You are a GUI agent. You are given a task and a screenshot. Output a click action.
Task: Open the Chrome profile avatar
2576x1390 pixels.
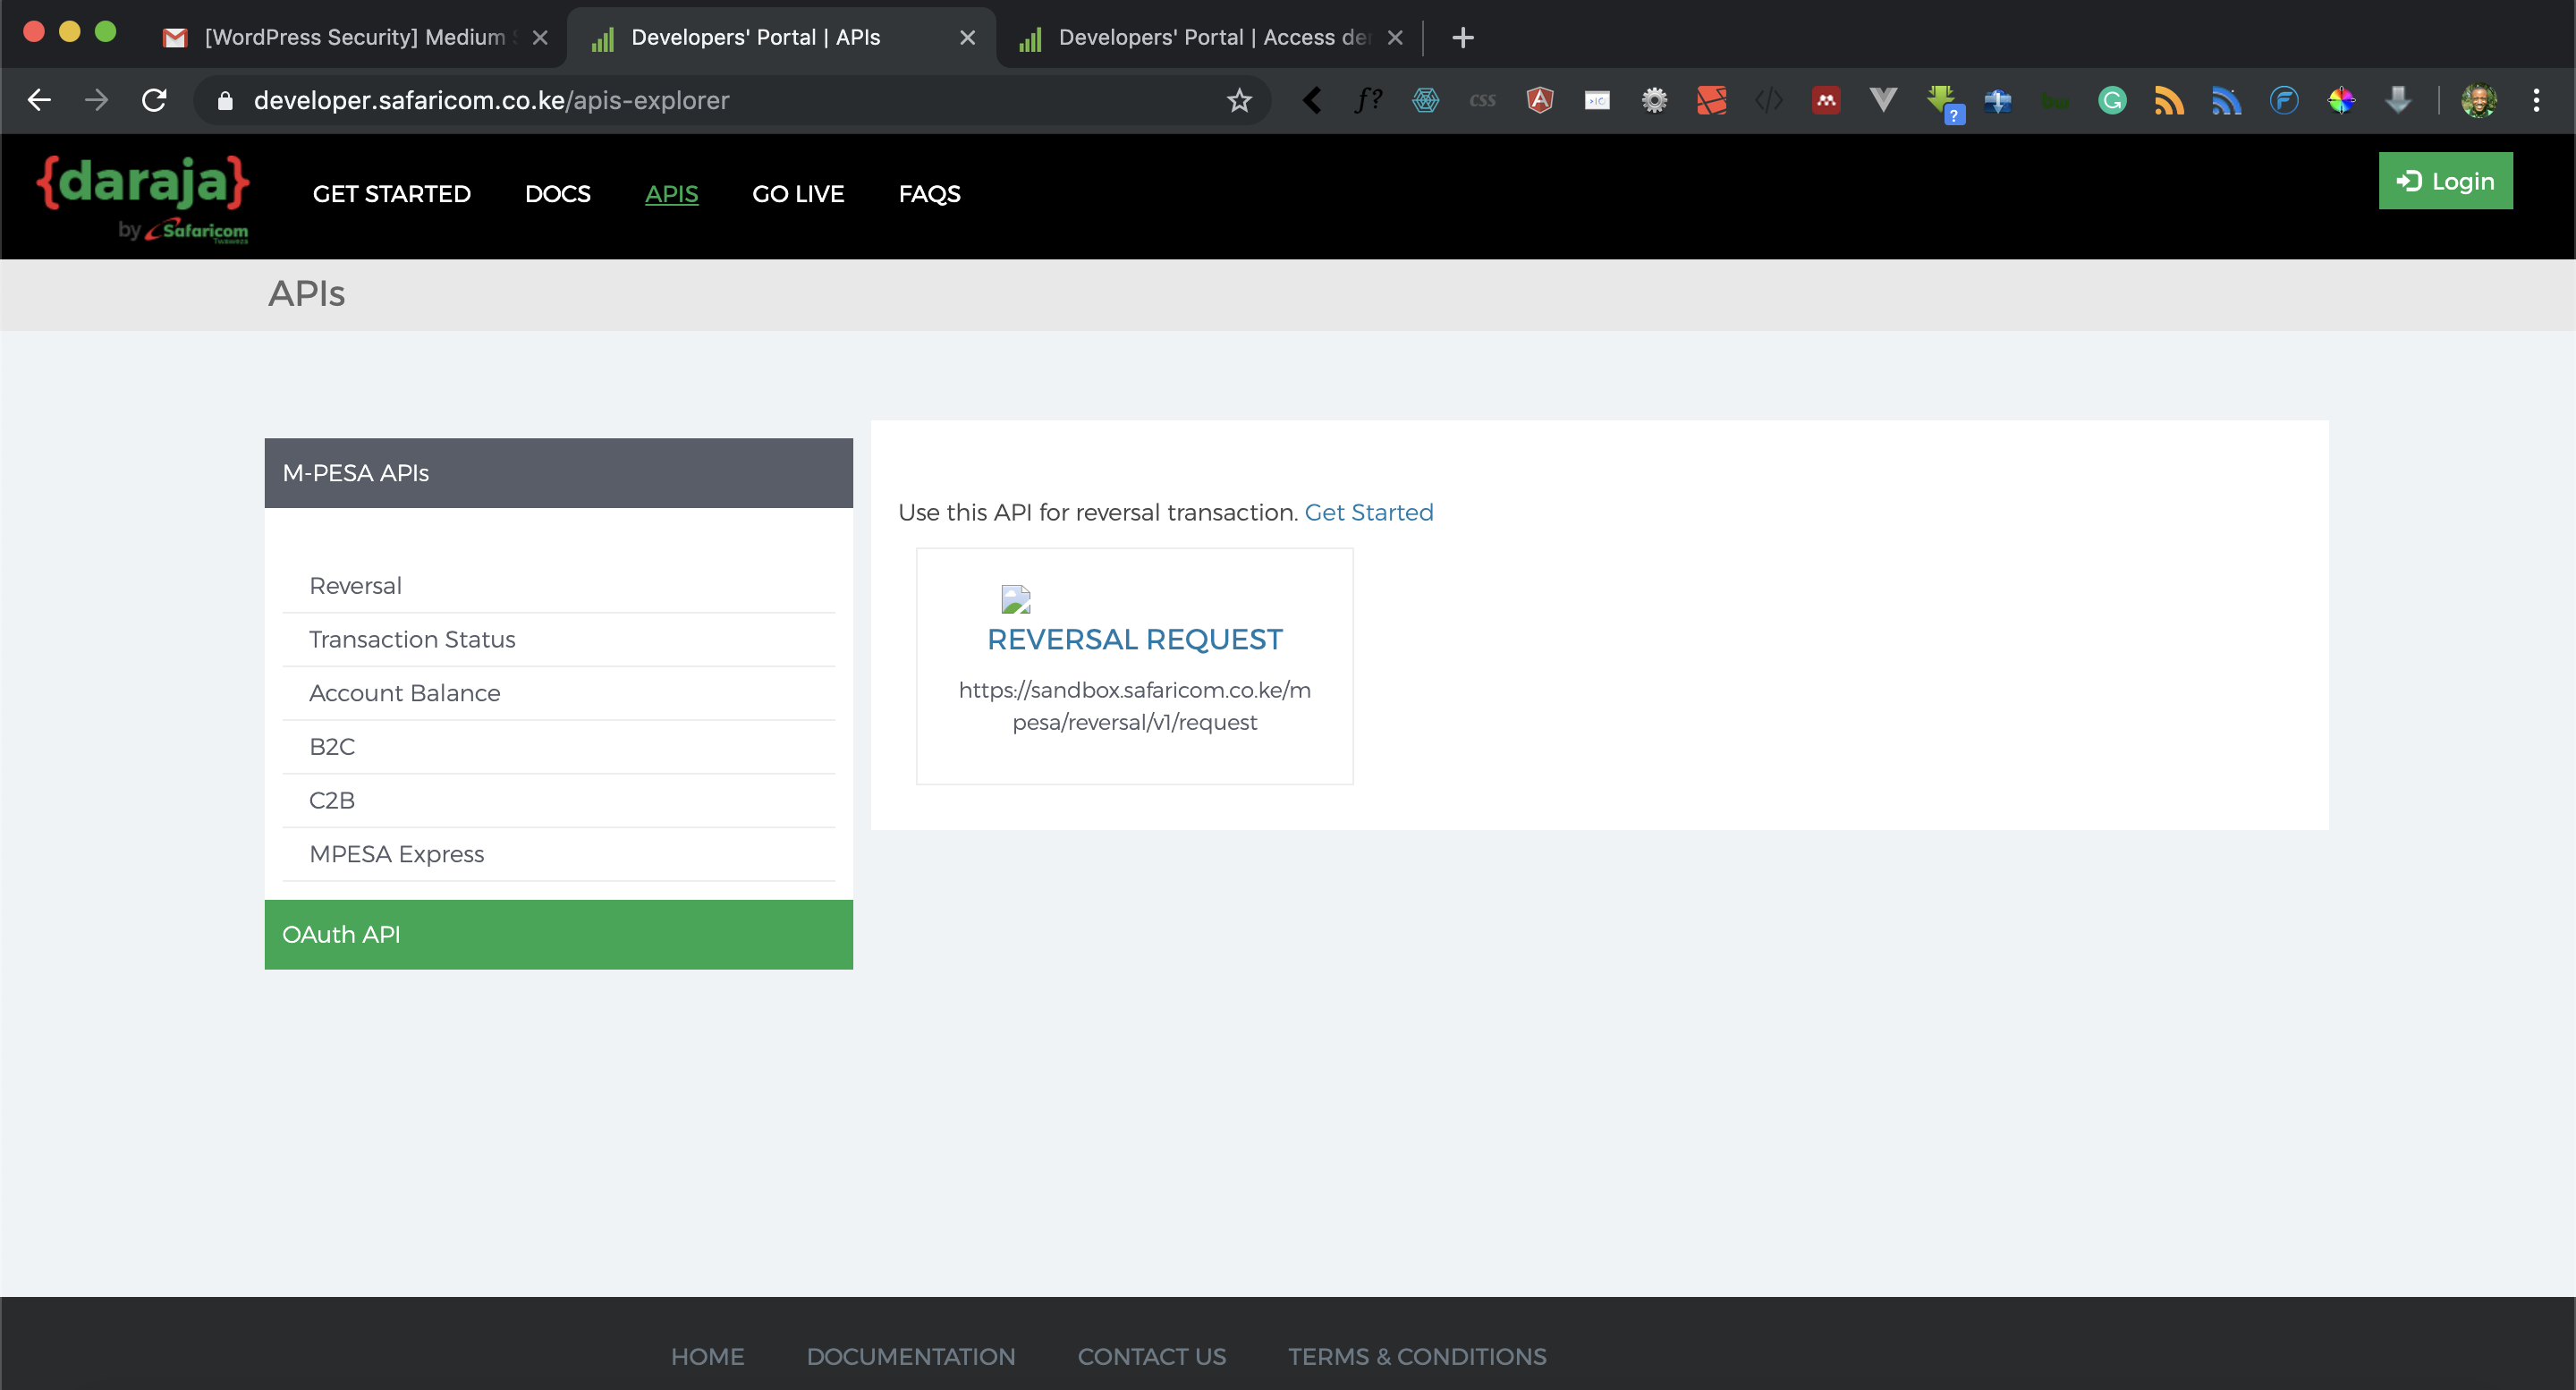pyautogui.click(x=2479, y=100)
